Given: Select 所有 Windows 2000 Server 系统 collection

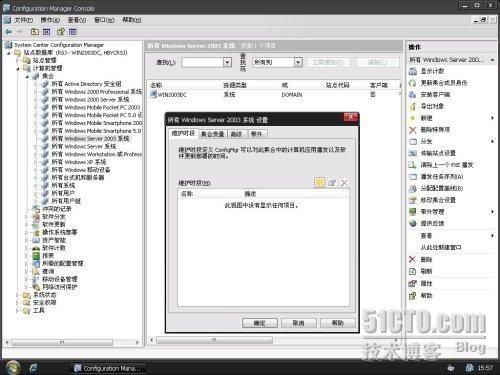Looking at the screenshot, I should point(90,99).
